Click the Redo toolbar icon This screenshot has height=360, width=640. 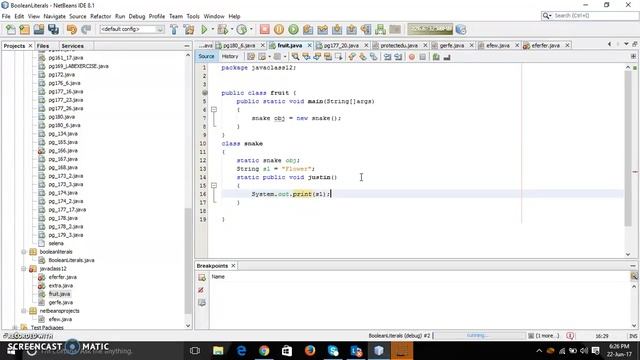pos(86,29)
